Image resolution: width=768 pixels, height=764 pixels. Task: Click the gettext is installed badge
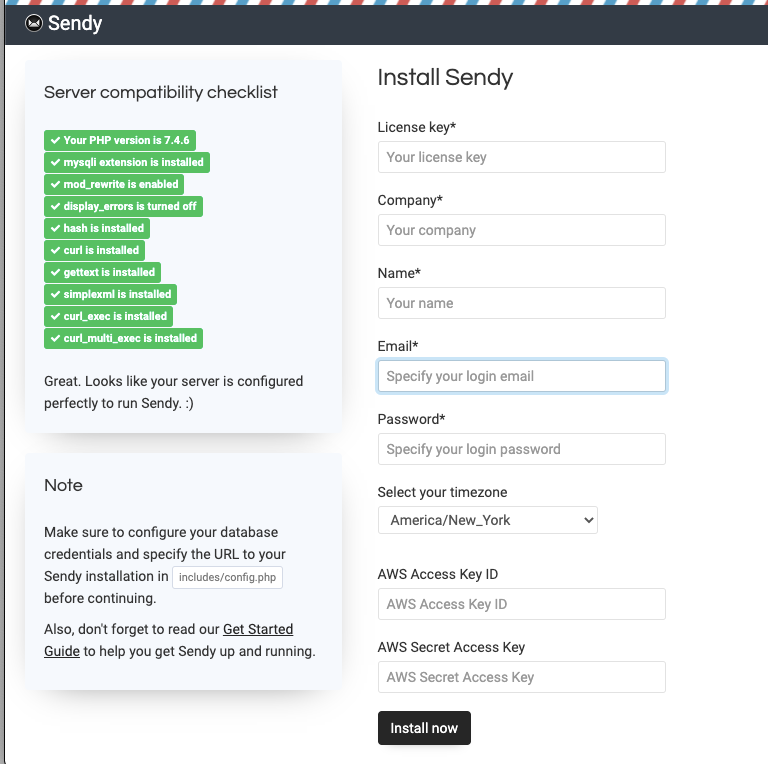tap(102, 272)
